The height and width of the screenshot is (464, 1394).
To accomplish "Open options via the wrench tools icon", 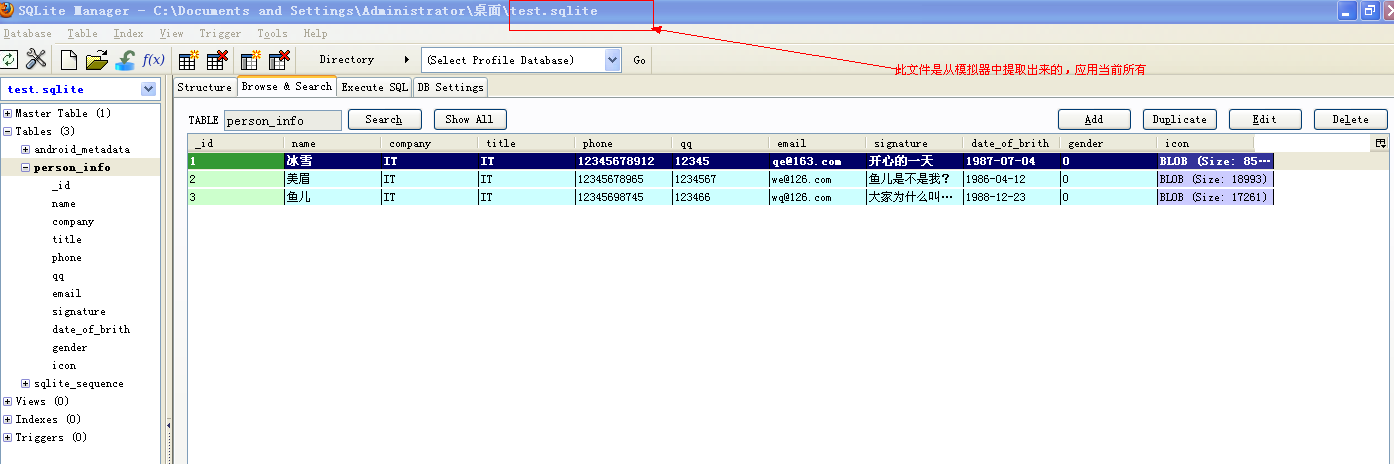I will [x=36, y=60].
